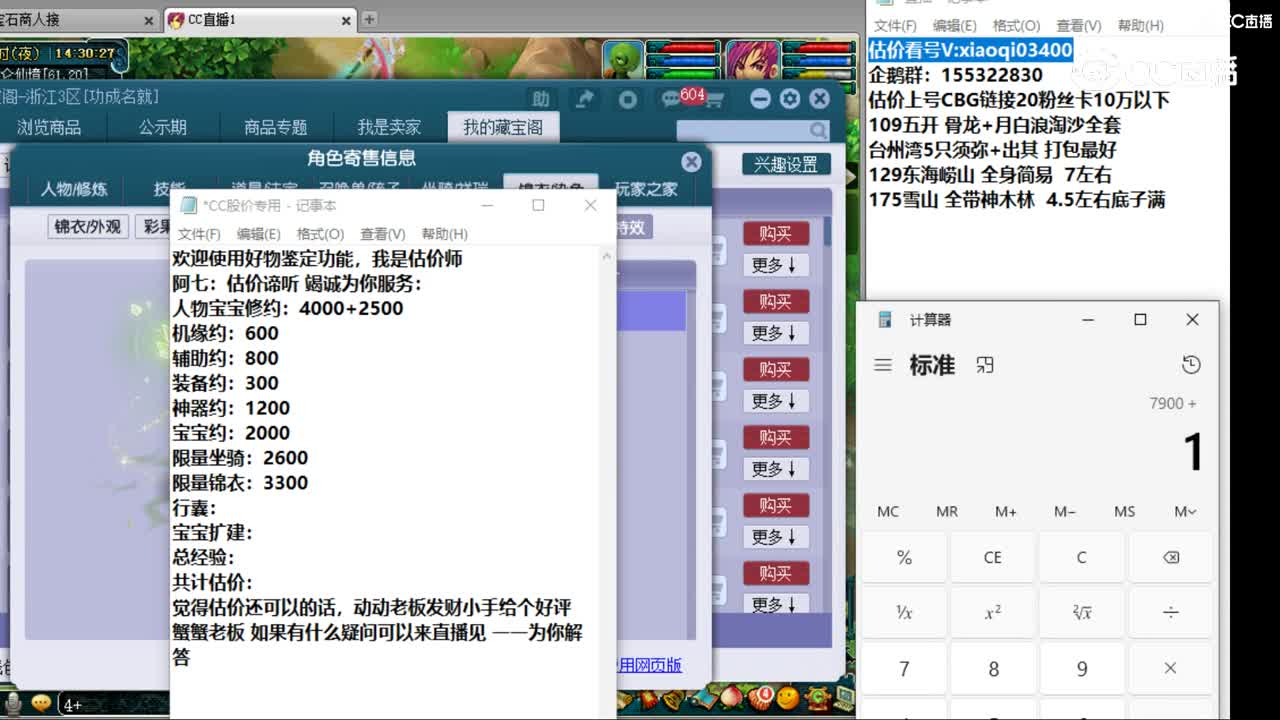The width and height of the screenshot is (1280, 720).
Task: Open the calculator M memory list dropdown
Action: click(1185, 511)
